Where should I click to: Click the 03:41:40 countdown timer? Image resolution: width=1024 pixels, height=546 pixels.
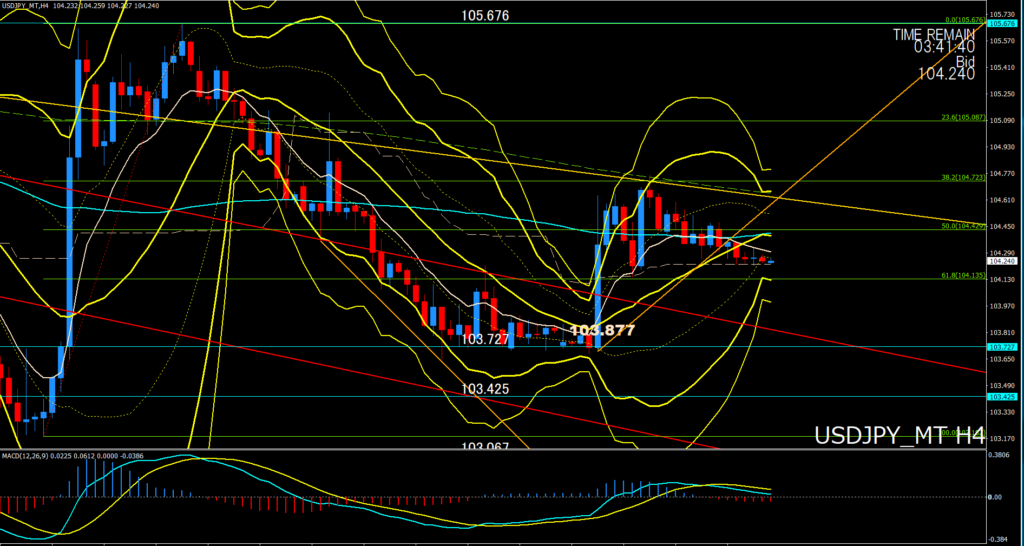[945, 48]
